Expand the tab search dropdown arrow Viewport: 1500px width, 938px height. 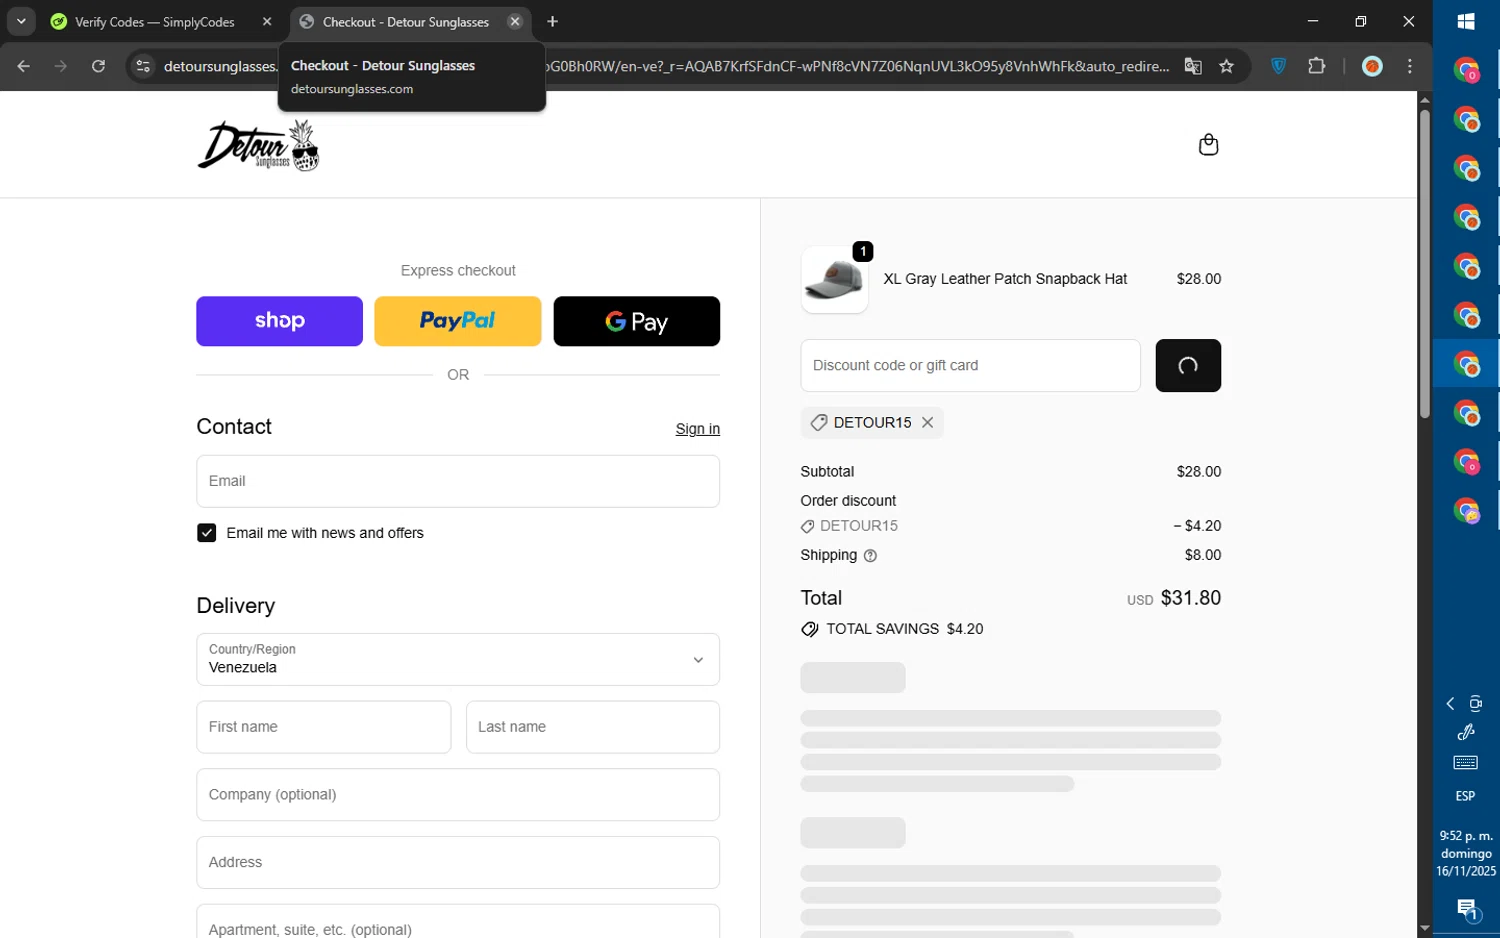pyautogui.click(x=21, y=22)
